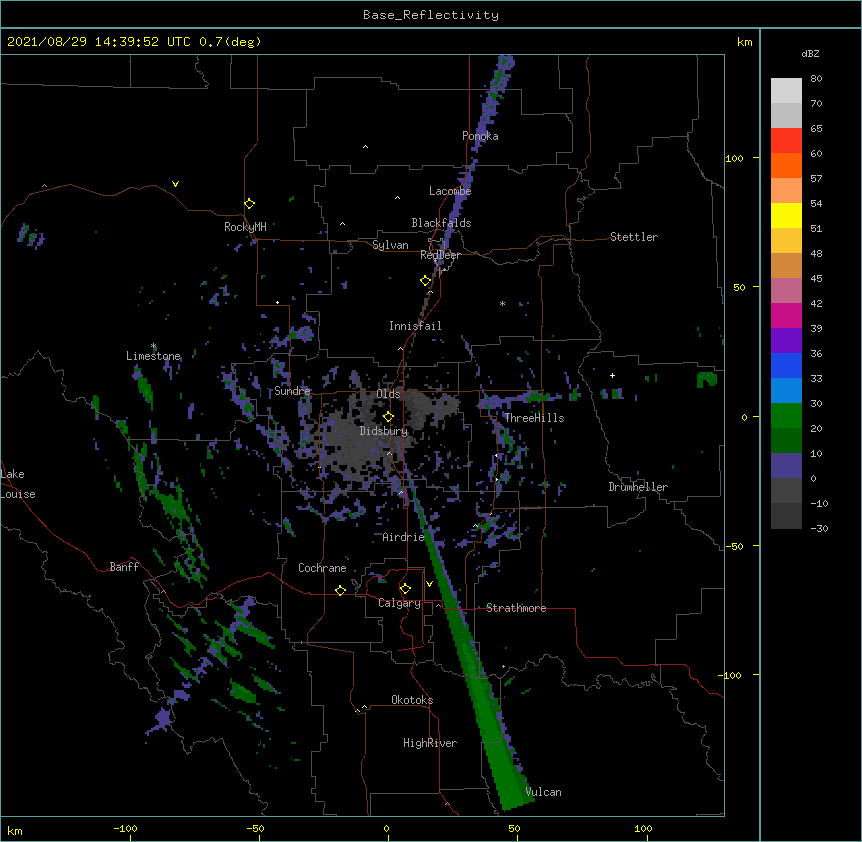Click the Strathmore city label
Screen dimensions: 862x842
516,608
